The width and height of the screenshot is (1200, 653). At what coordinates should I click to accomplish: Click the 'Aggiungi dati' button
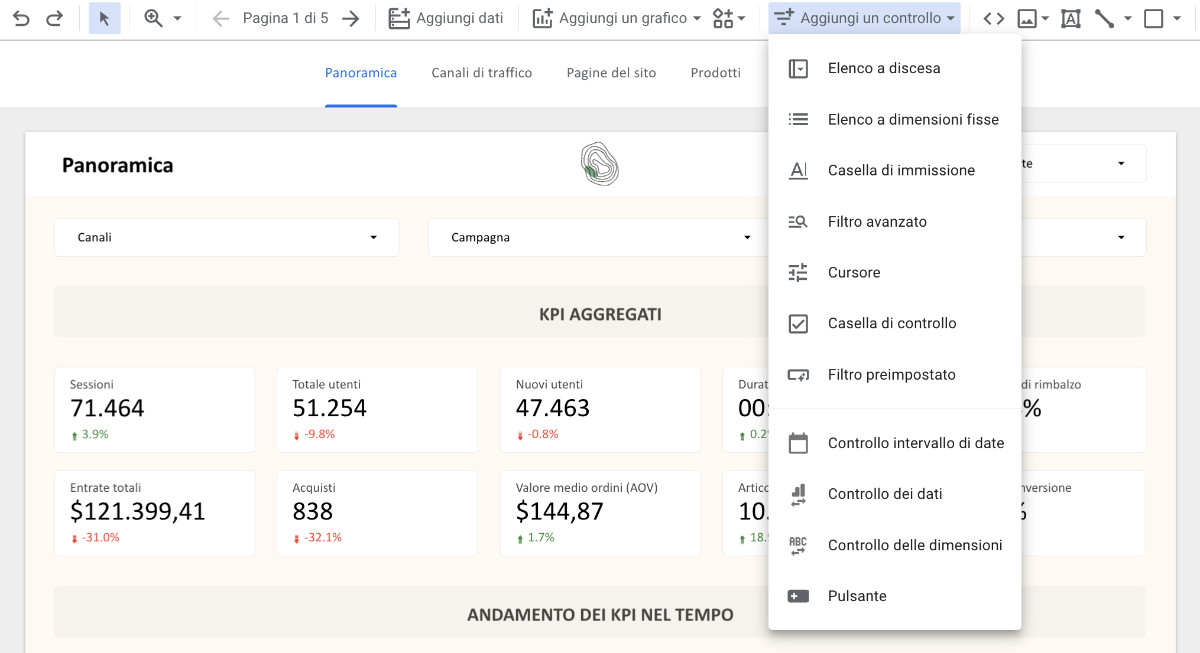(x=446, y=18)
